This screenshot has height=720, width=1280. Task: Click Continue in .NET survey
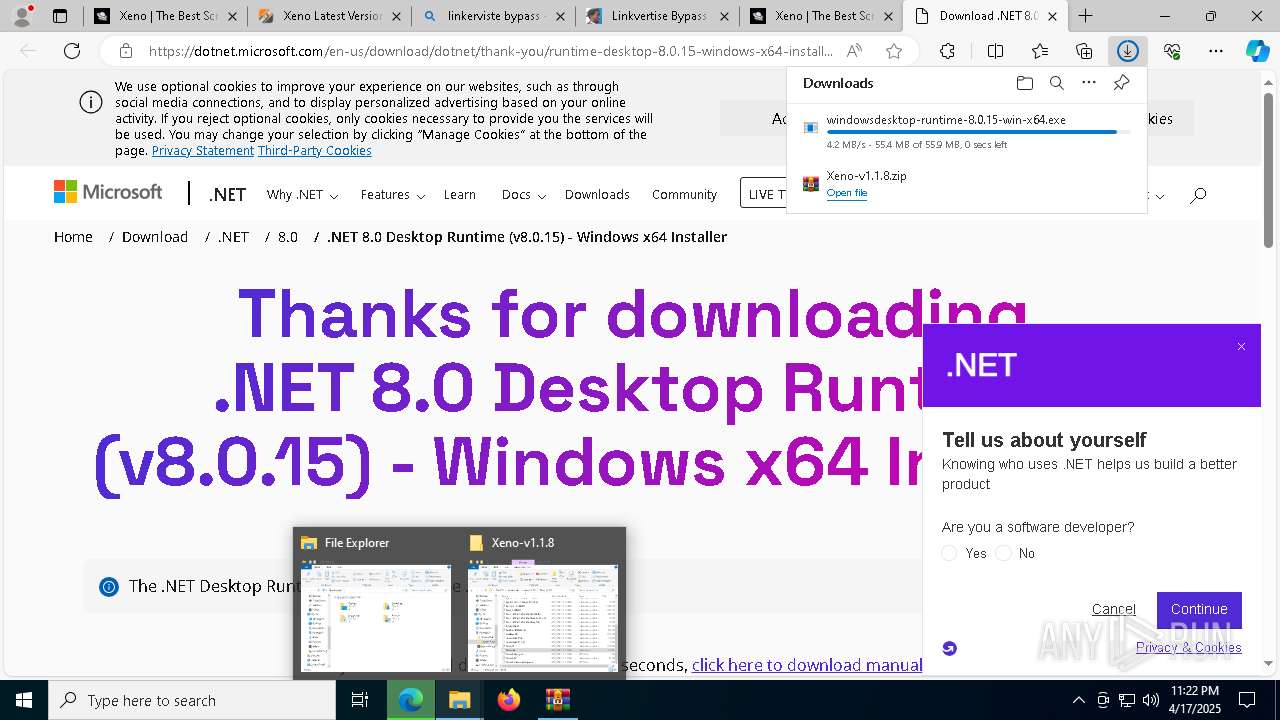[x=1199, y=609]
